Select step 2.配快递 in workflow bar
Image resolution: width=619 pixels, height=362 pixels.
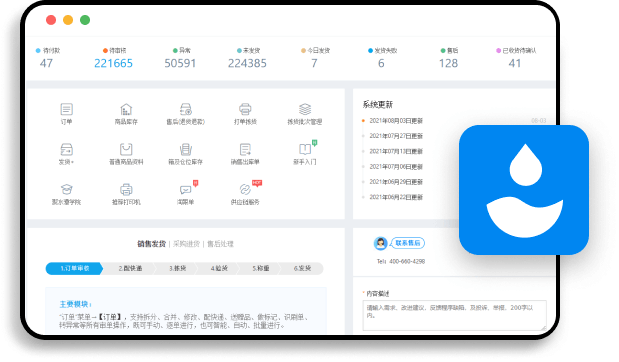(x=130, y=268)
